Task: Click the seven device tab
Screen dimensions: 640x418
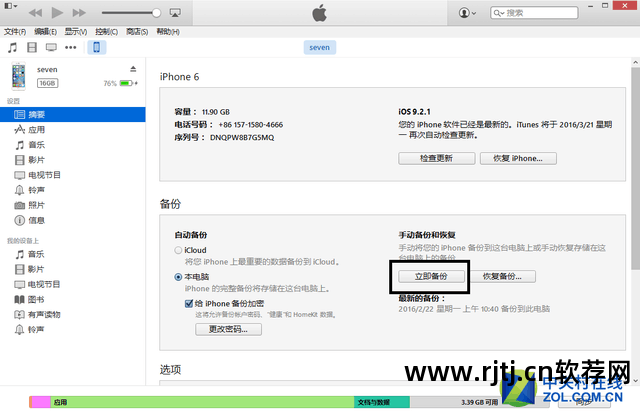Action: 320,47
